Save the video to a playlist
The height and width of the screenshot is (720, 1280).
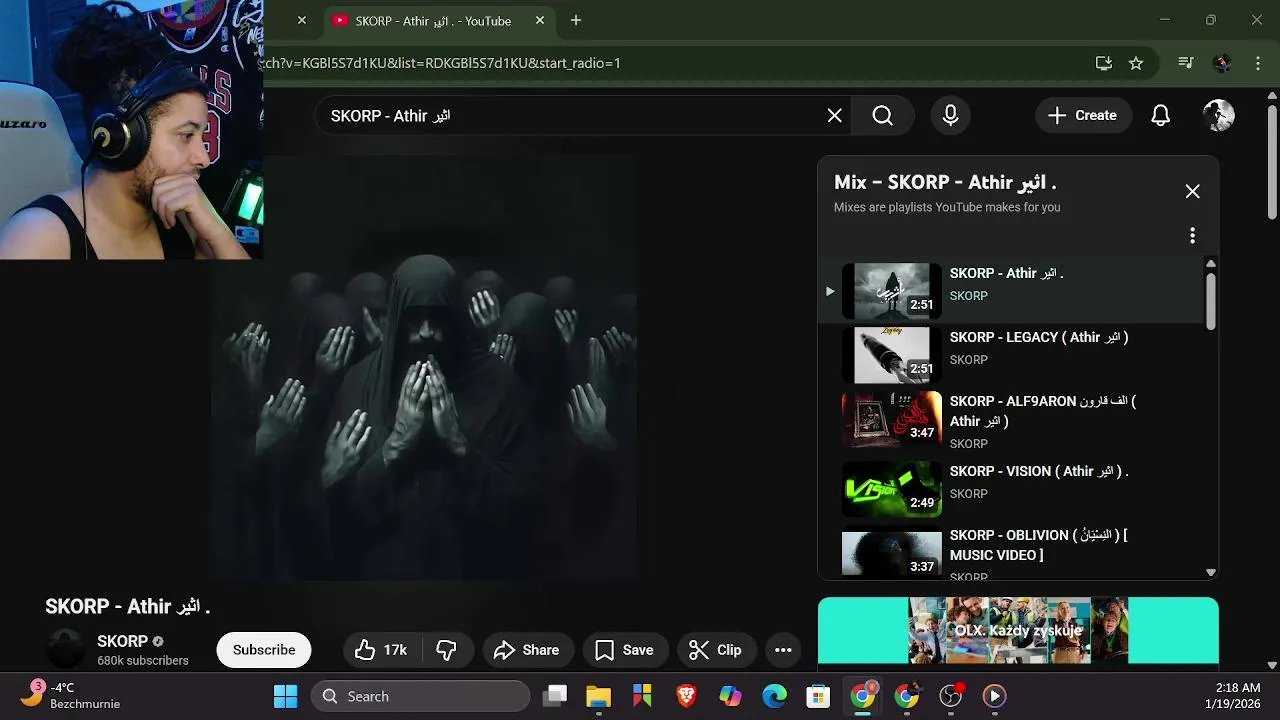(x=625, y=650)
